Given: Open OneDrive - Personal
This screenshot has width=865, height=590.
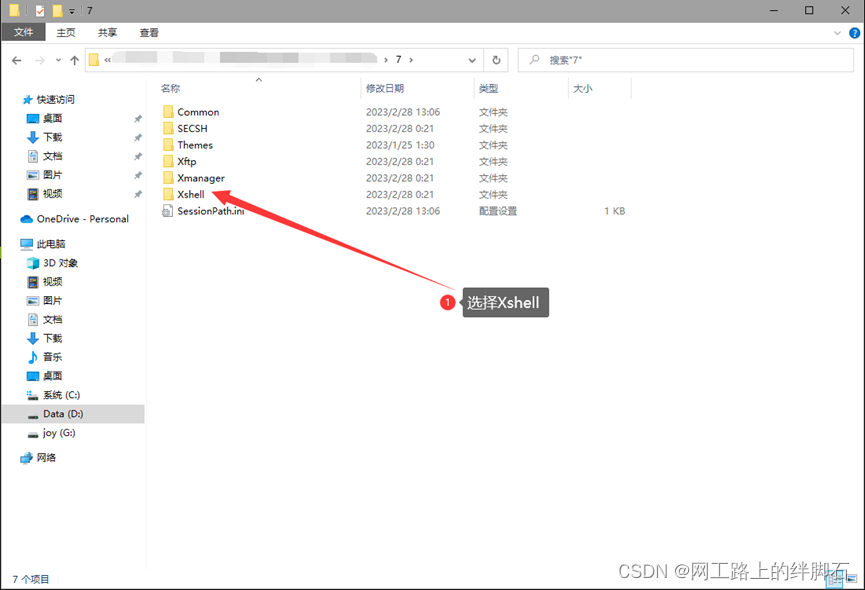Looking at the screenshot, I should [82, 219].
